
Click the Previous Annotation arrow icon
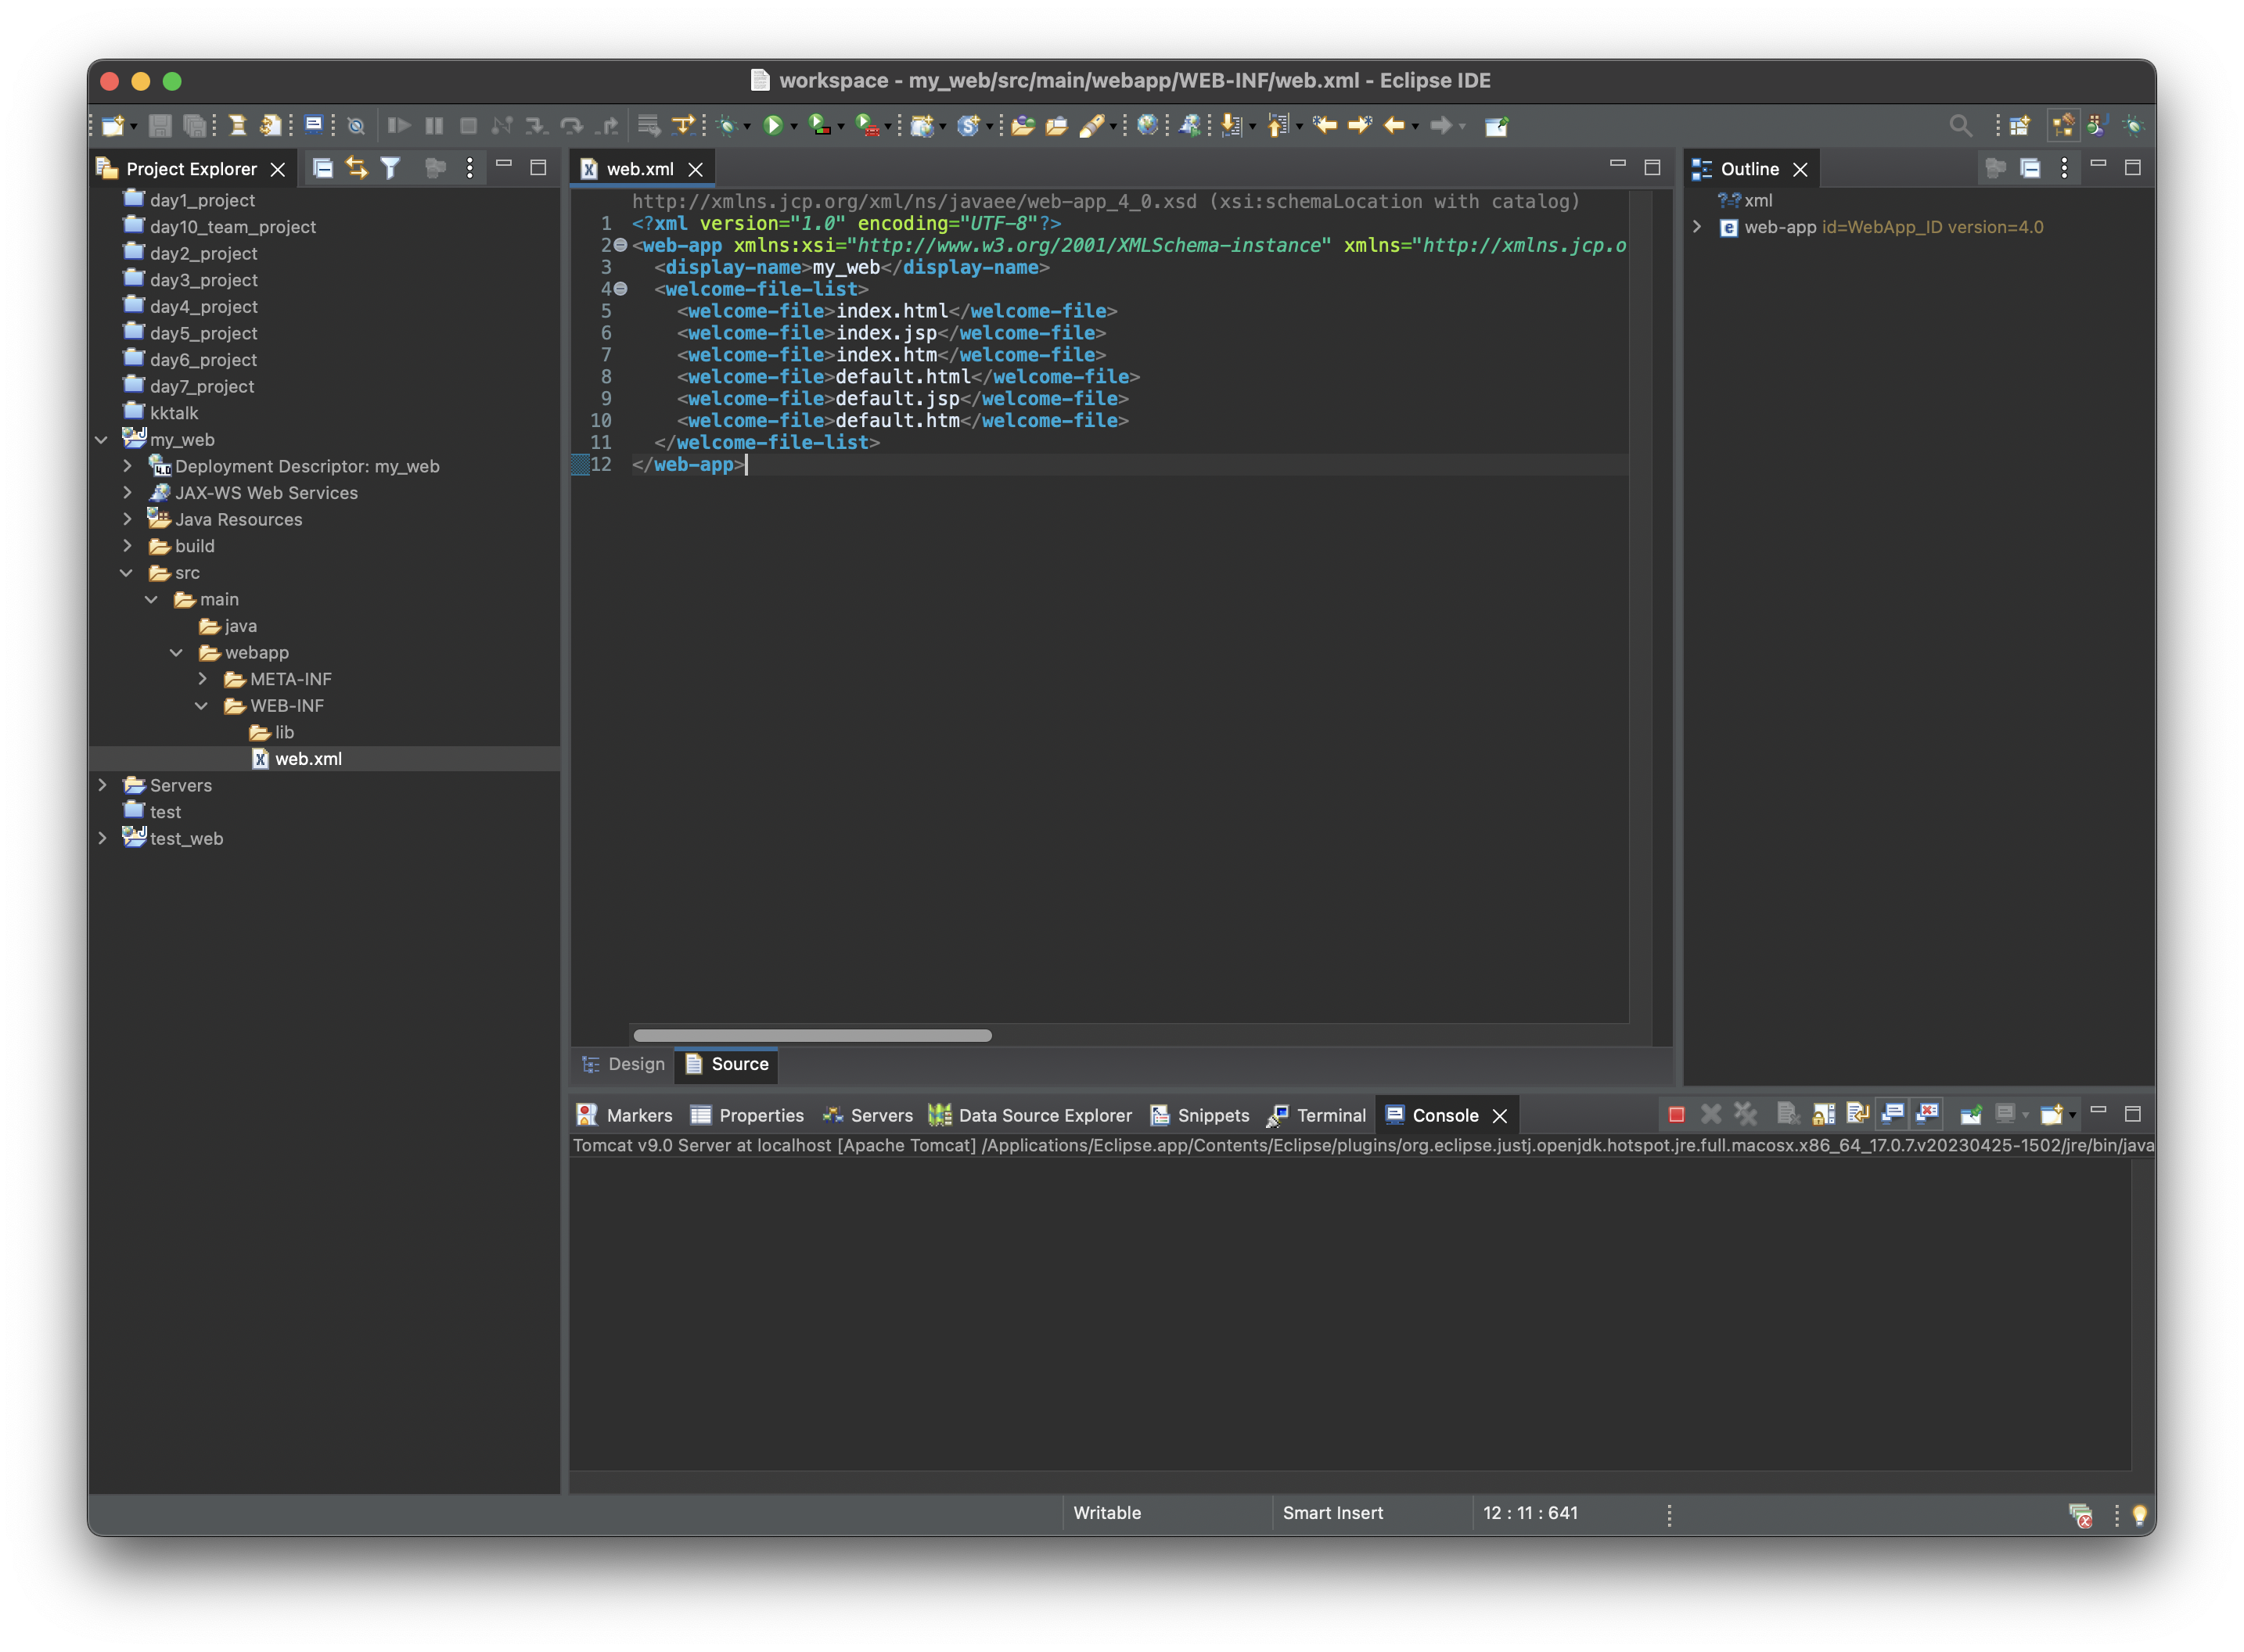pos(1278,126)
